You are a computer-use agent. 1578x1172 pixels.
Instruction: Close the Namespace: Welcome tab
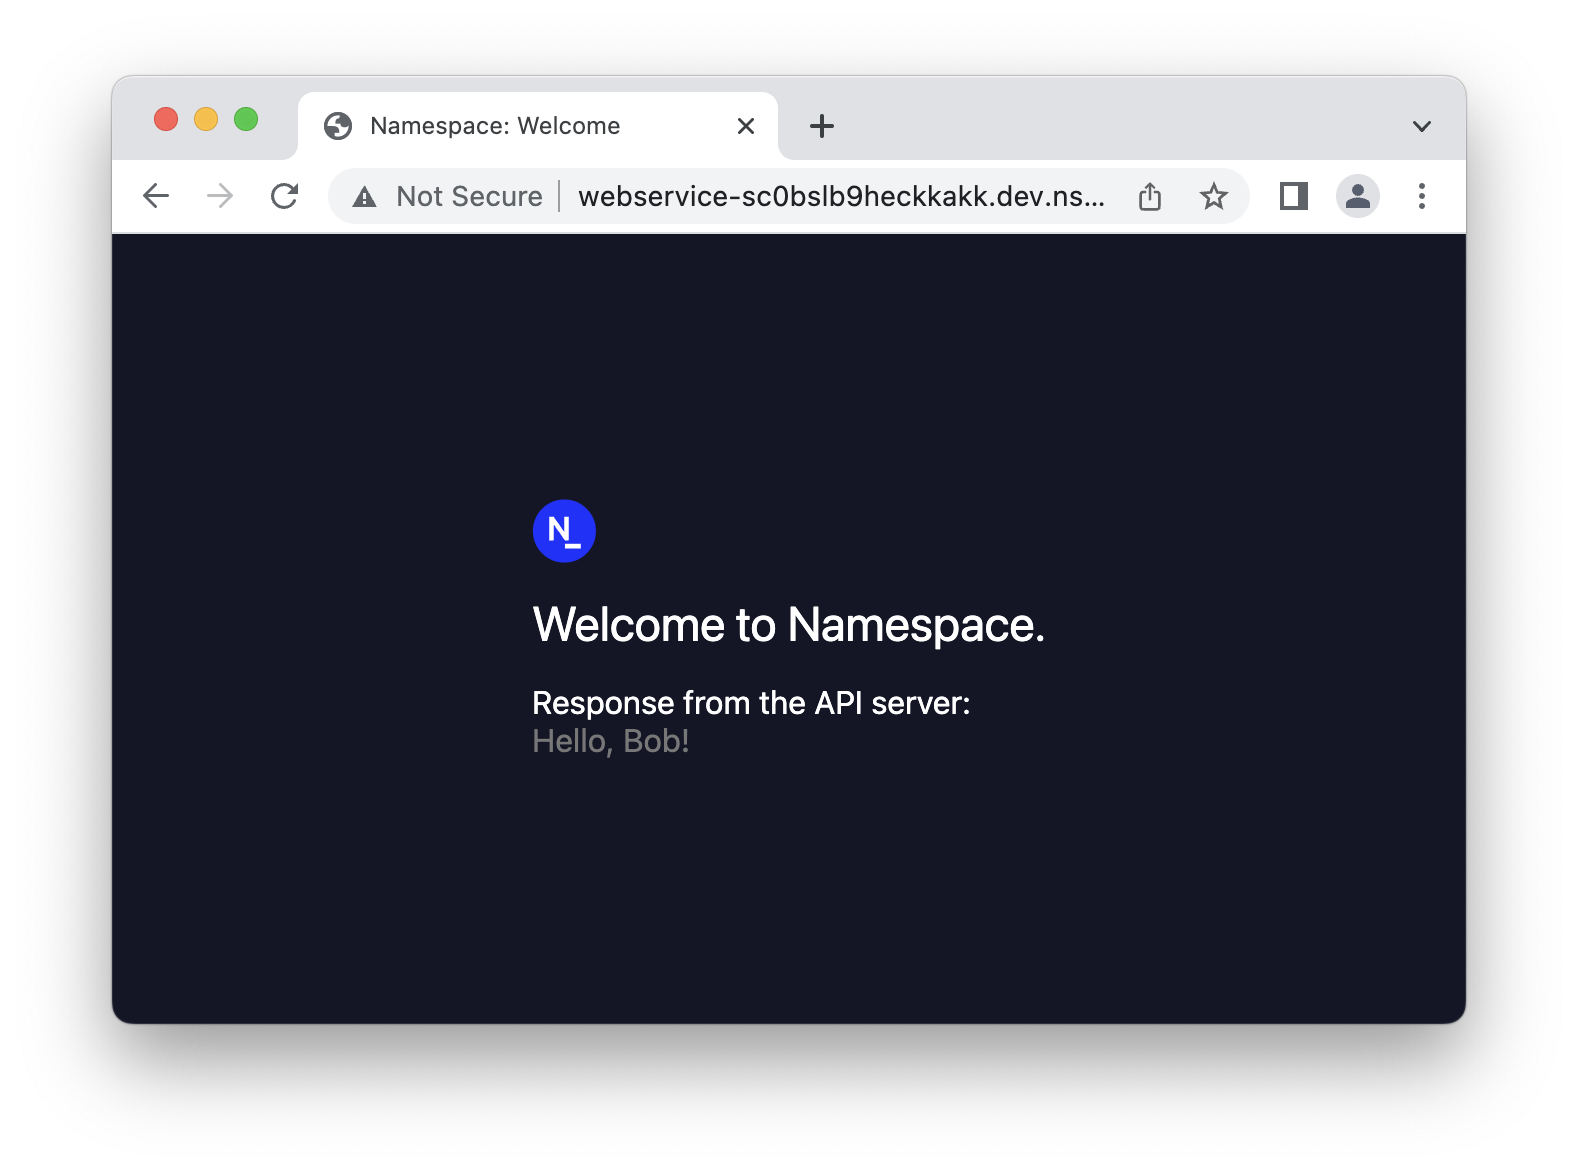(745, 126)
